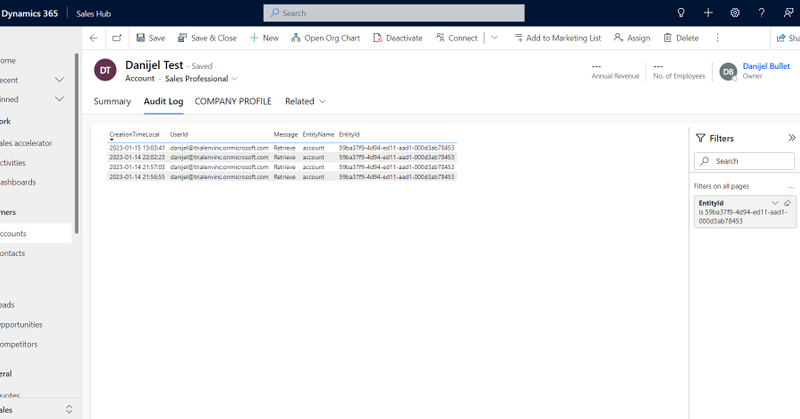This screenshot has width=800, height=419.
Task: Expand the Connect dropdown arrow
Action: click(494, 38)
